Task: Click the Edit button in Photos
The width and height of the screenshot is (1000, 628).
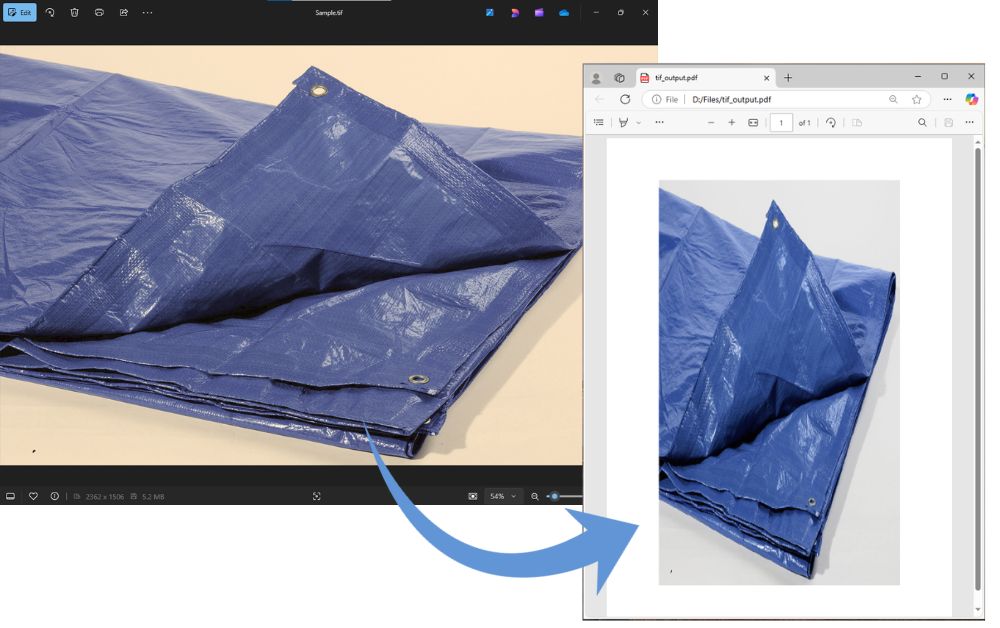Action: 19,12
